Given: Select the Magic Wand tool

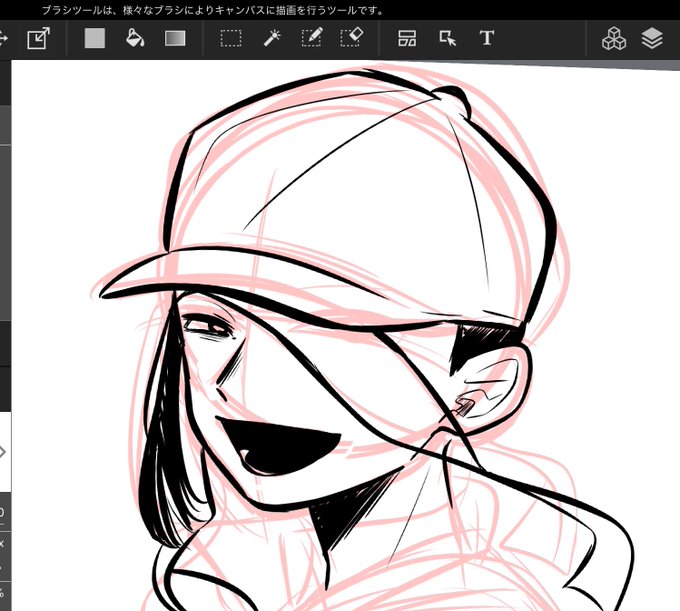Looking at the screenshot, I should tap(272, 38).
